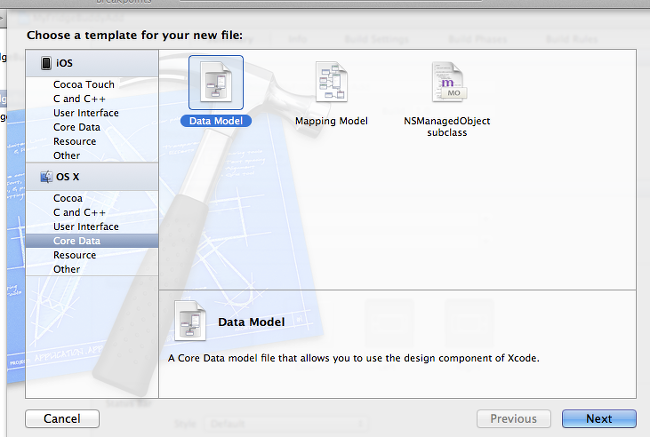The height and width of the screenshot is (437, 650).
Task: Click the OS X section header
Action: [92, 177]
